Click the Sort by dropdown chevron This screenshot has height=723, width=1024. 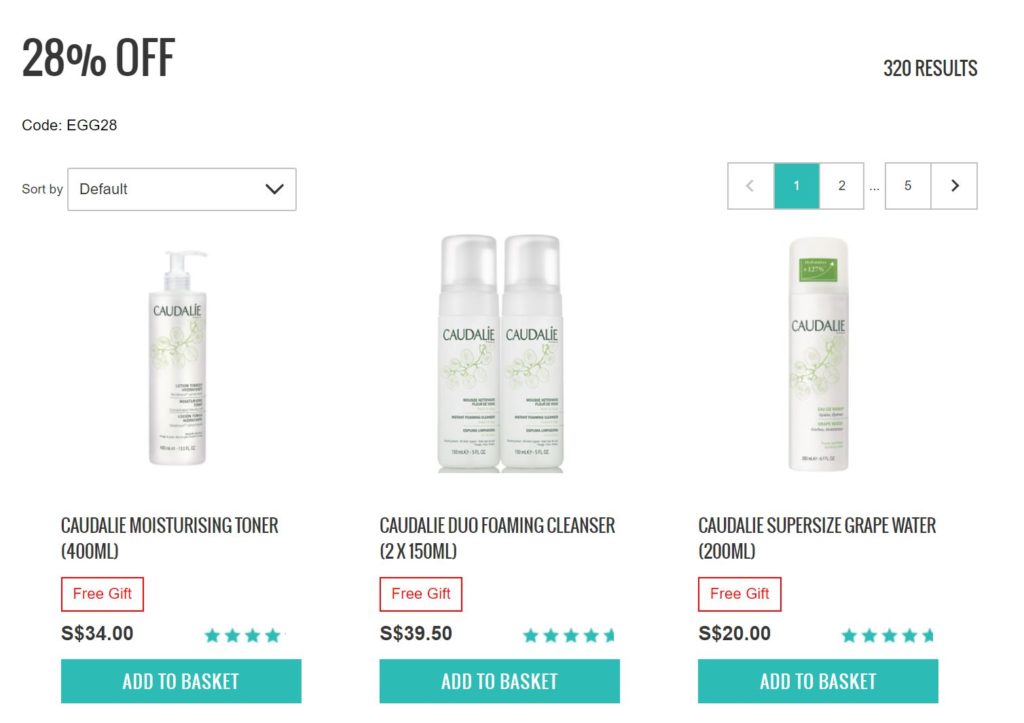(x=274, y=189)
